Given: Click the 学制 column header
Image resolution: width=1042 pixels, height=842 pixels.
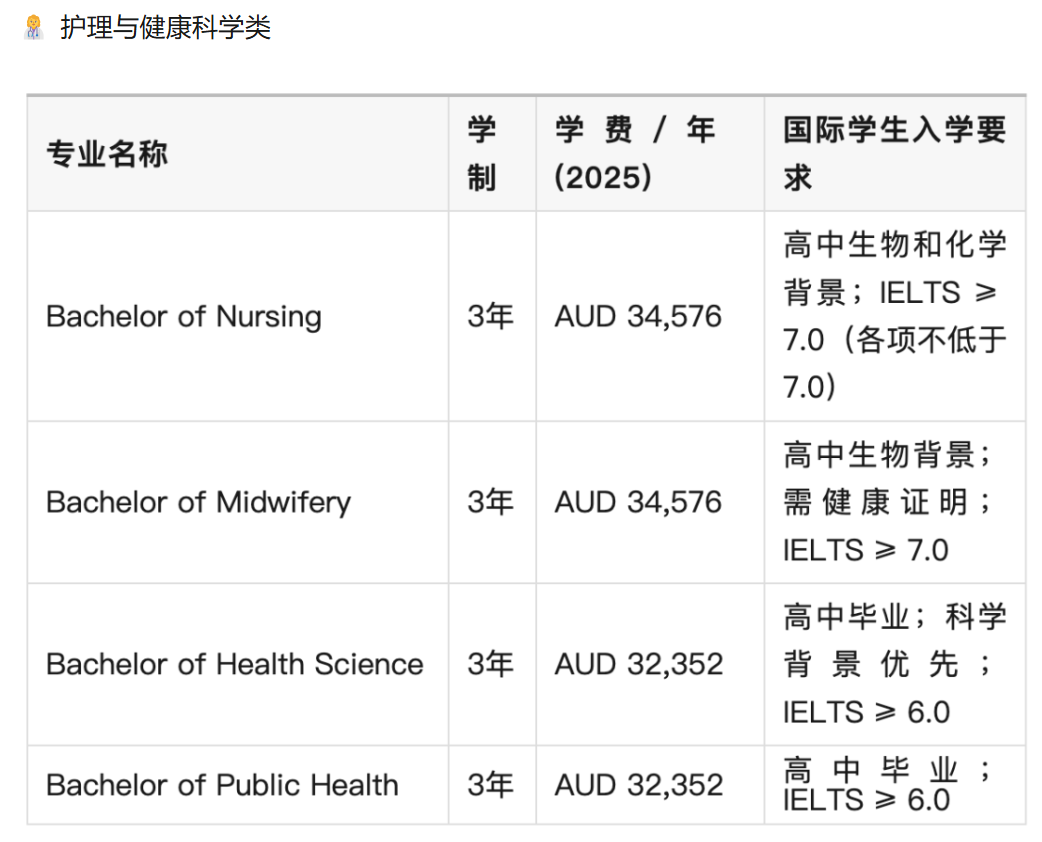Looking at the screenshot, I should pos(482,154).
